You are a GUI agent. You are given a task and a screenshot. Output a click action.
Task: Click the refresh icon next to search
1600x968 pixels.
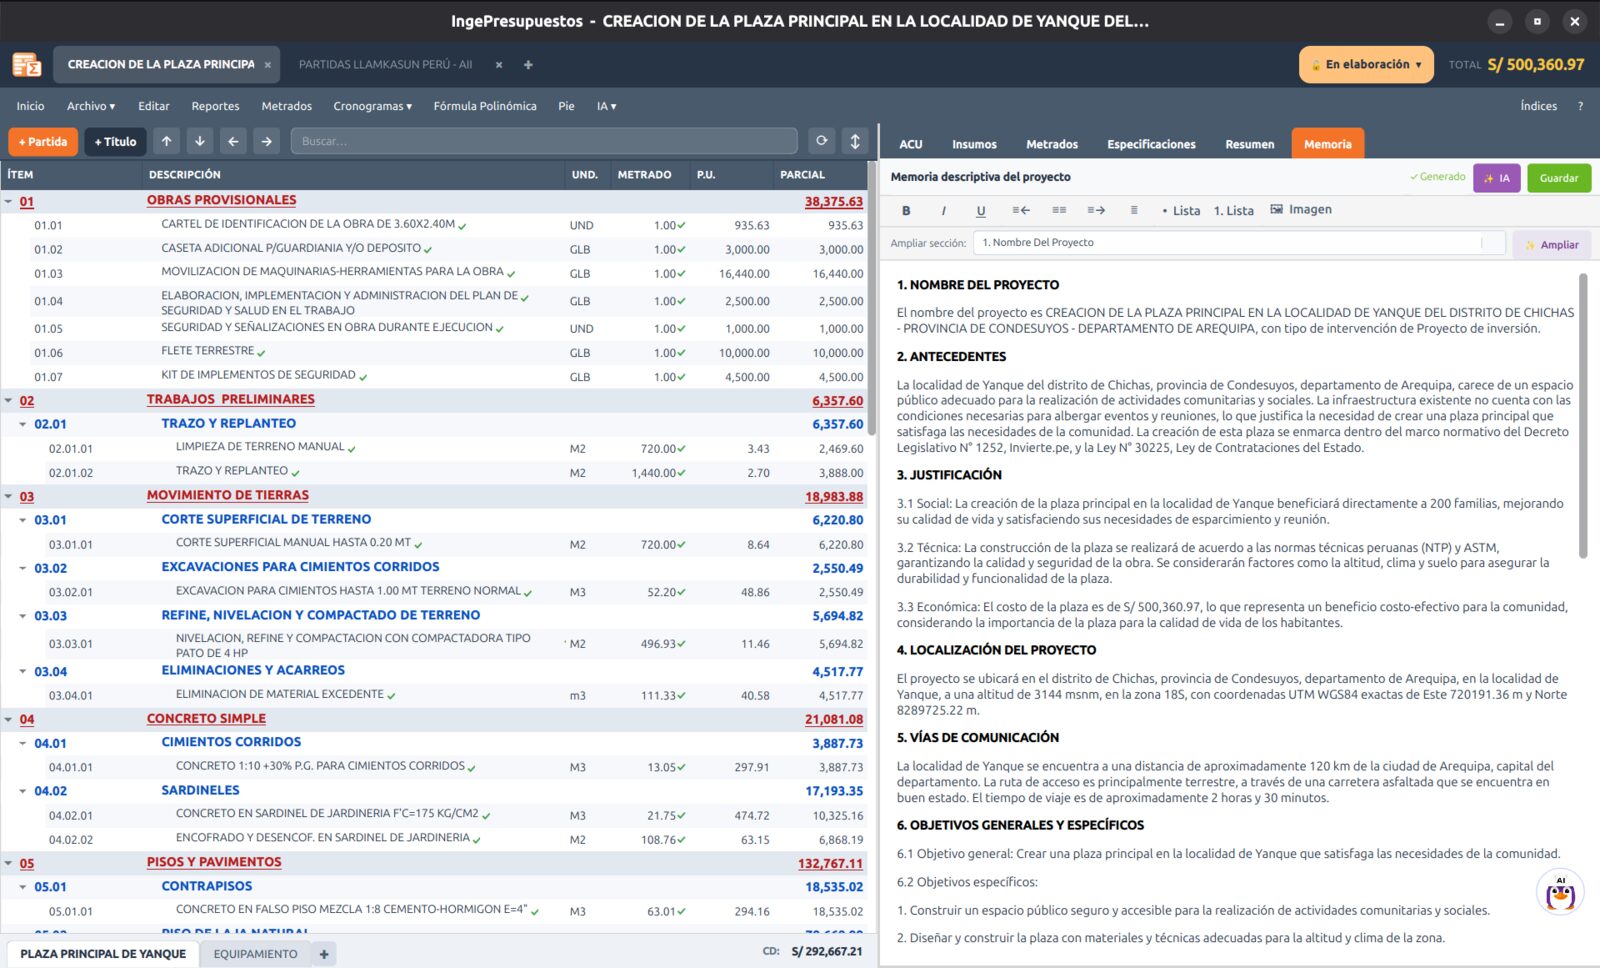(x=821, y=141)
